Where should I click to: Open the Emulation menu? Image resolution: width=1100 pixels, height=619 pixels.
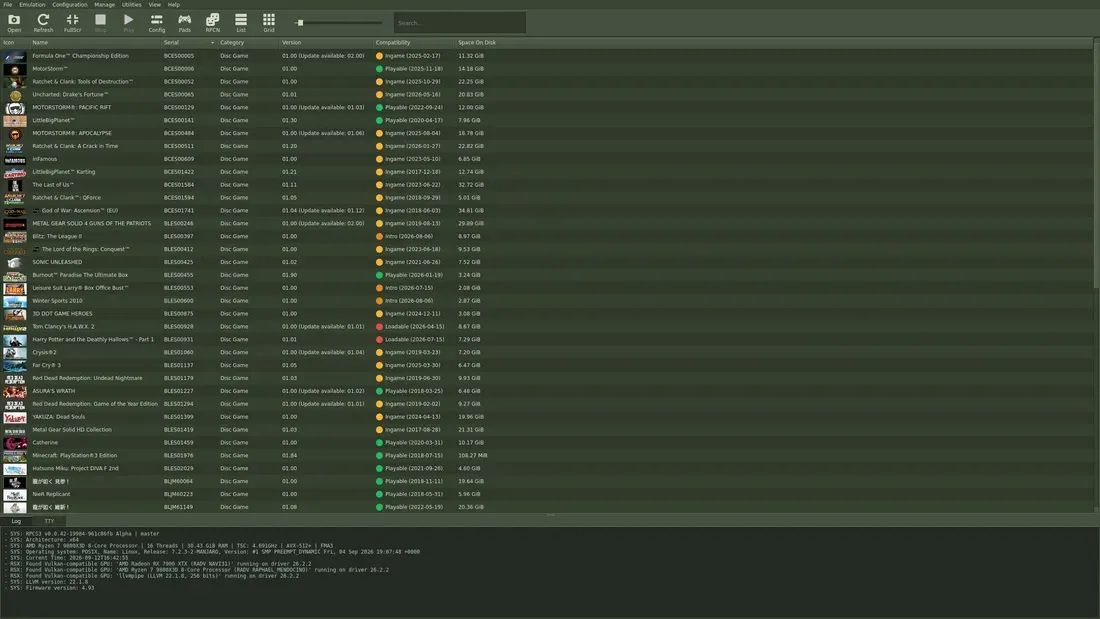pos(32,4)
